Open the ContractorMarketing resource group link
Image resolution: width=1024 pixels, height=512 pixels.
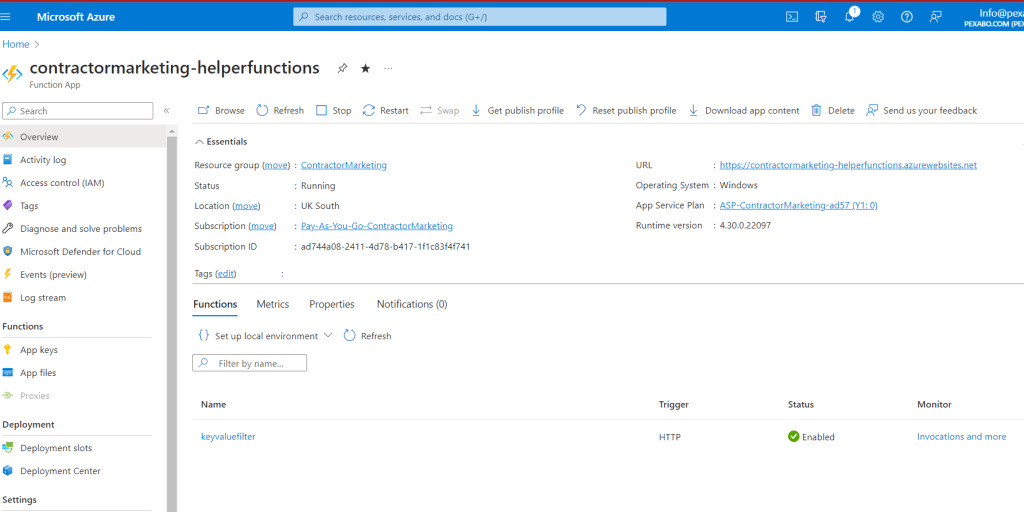[x=344, y=165]
